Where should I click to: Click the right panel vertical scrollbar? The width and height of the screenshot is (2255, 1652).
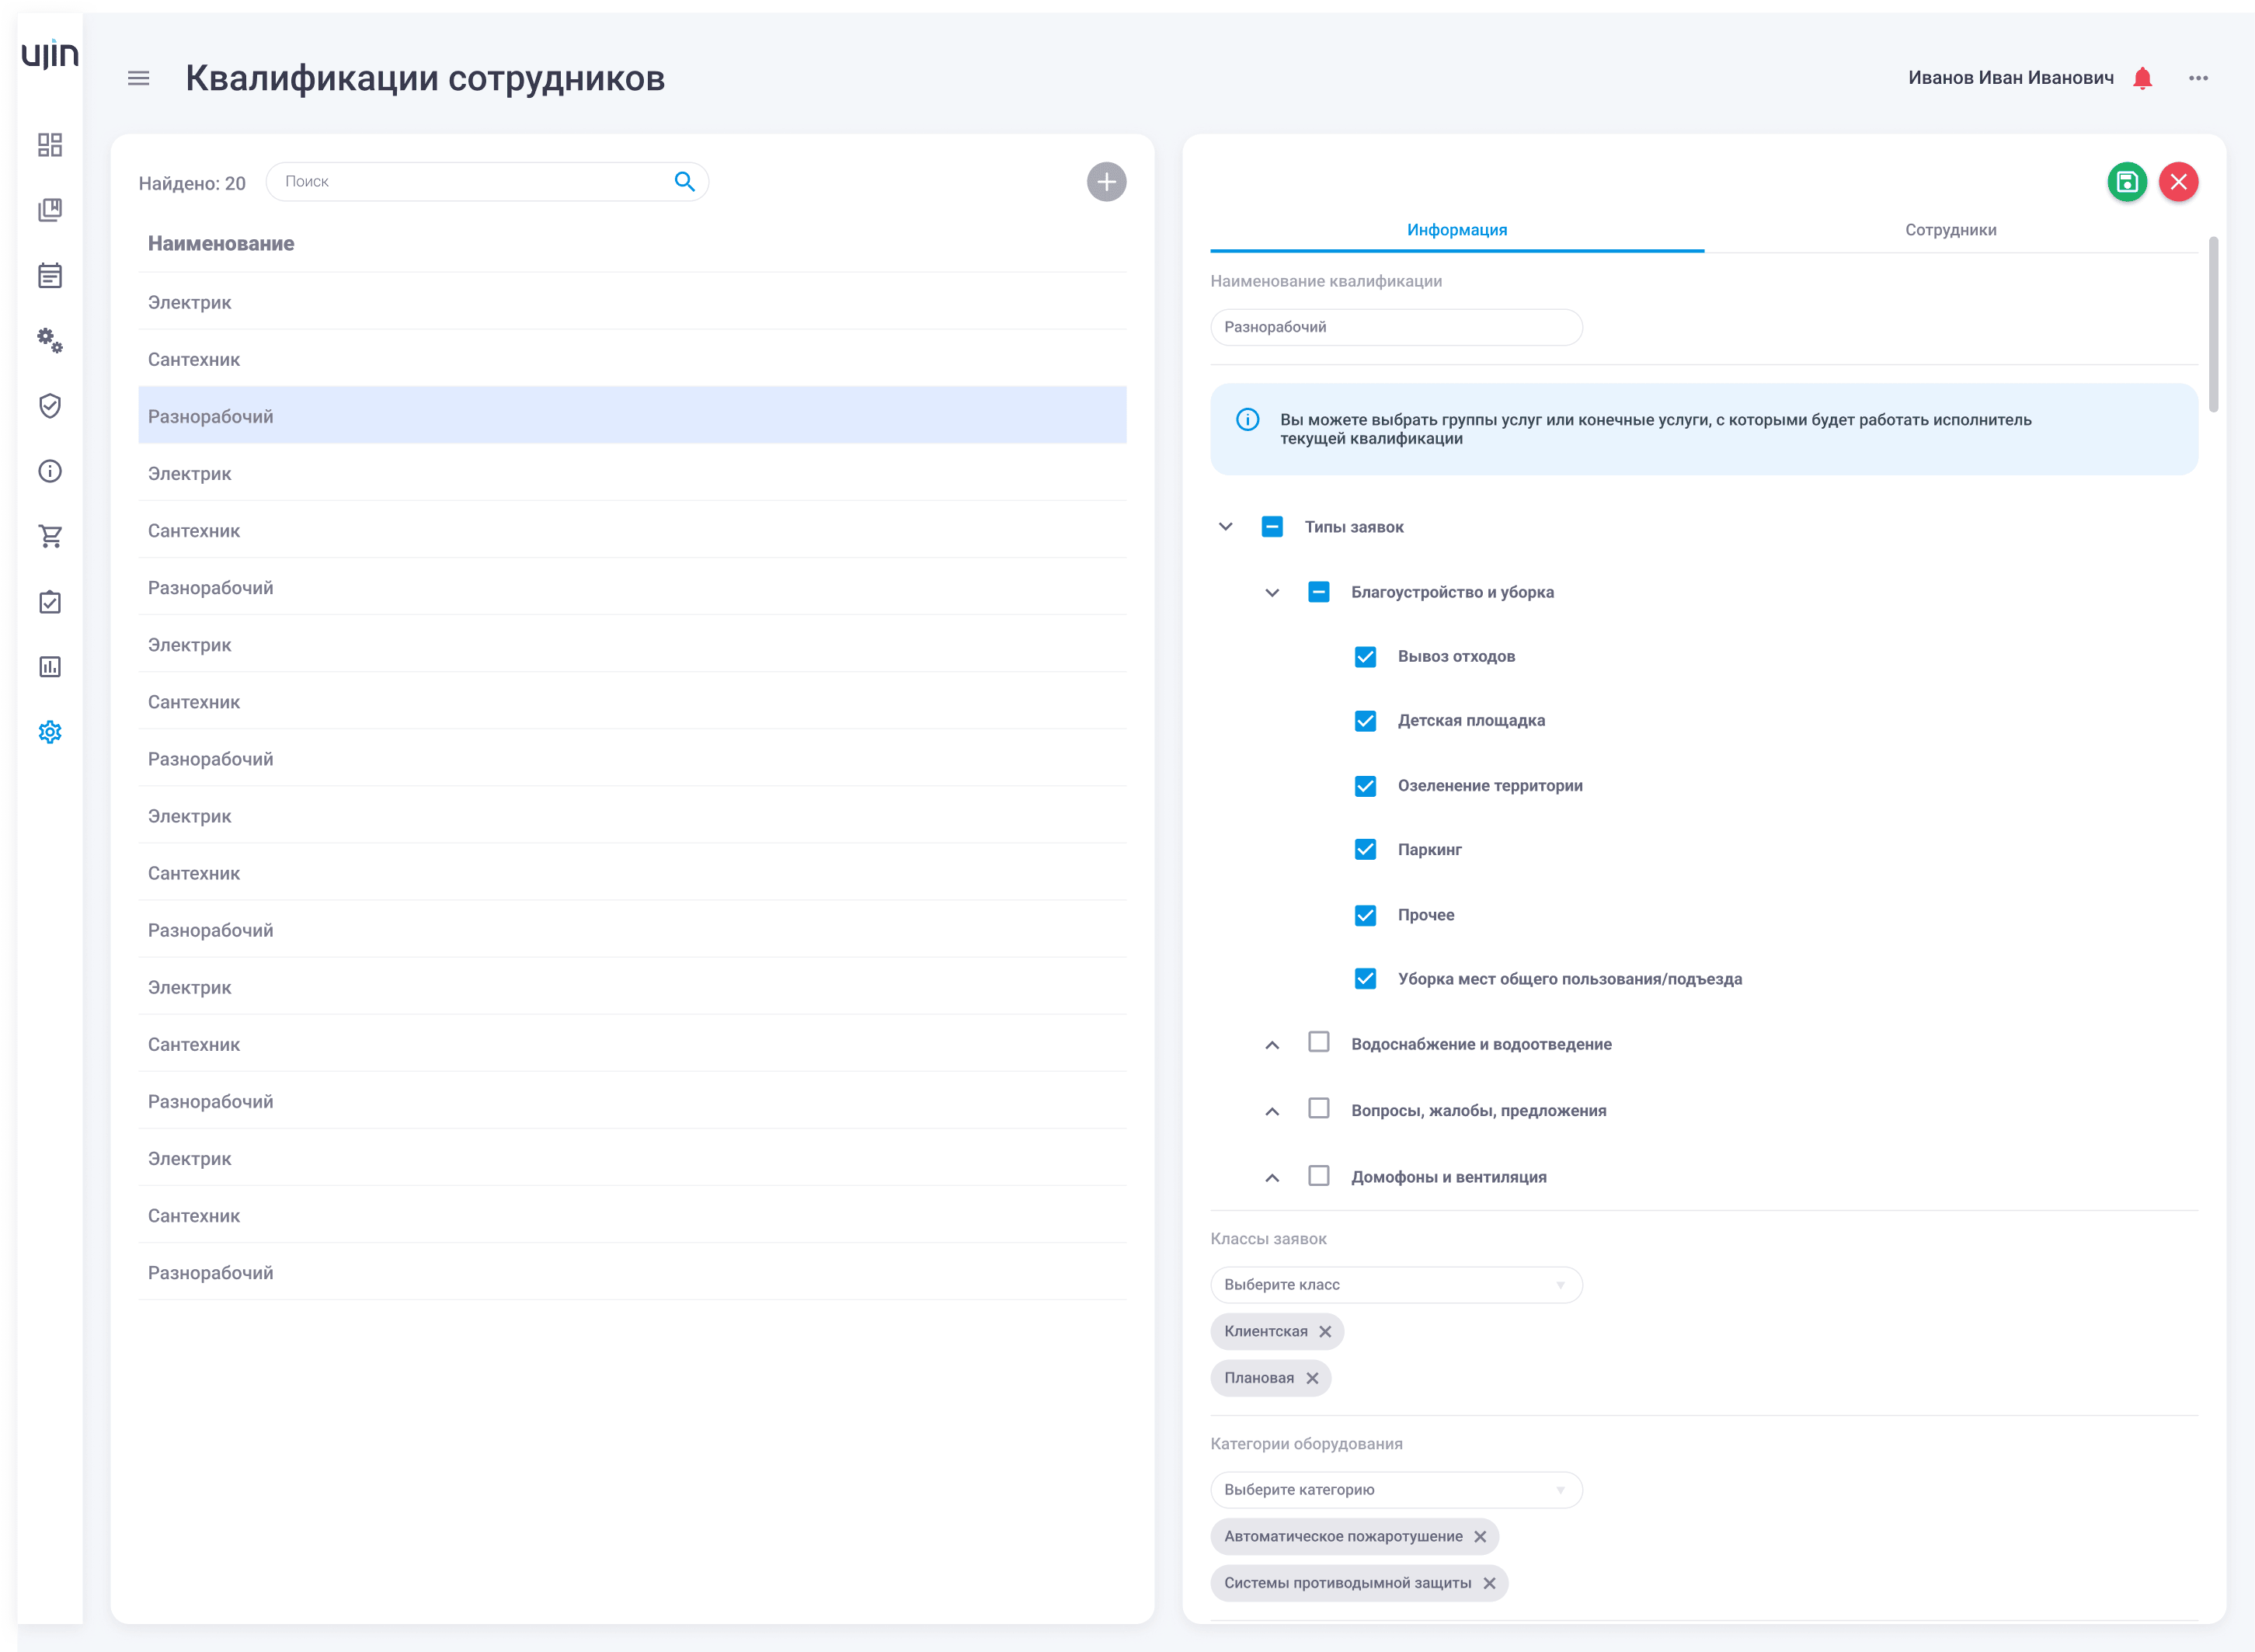pos(2213,324)
